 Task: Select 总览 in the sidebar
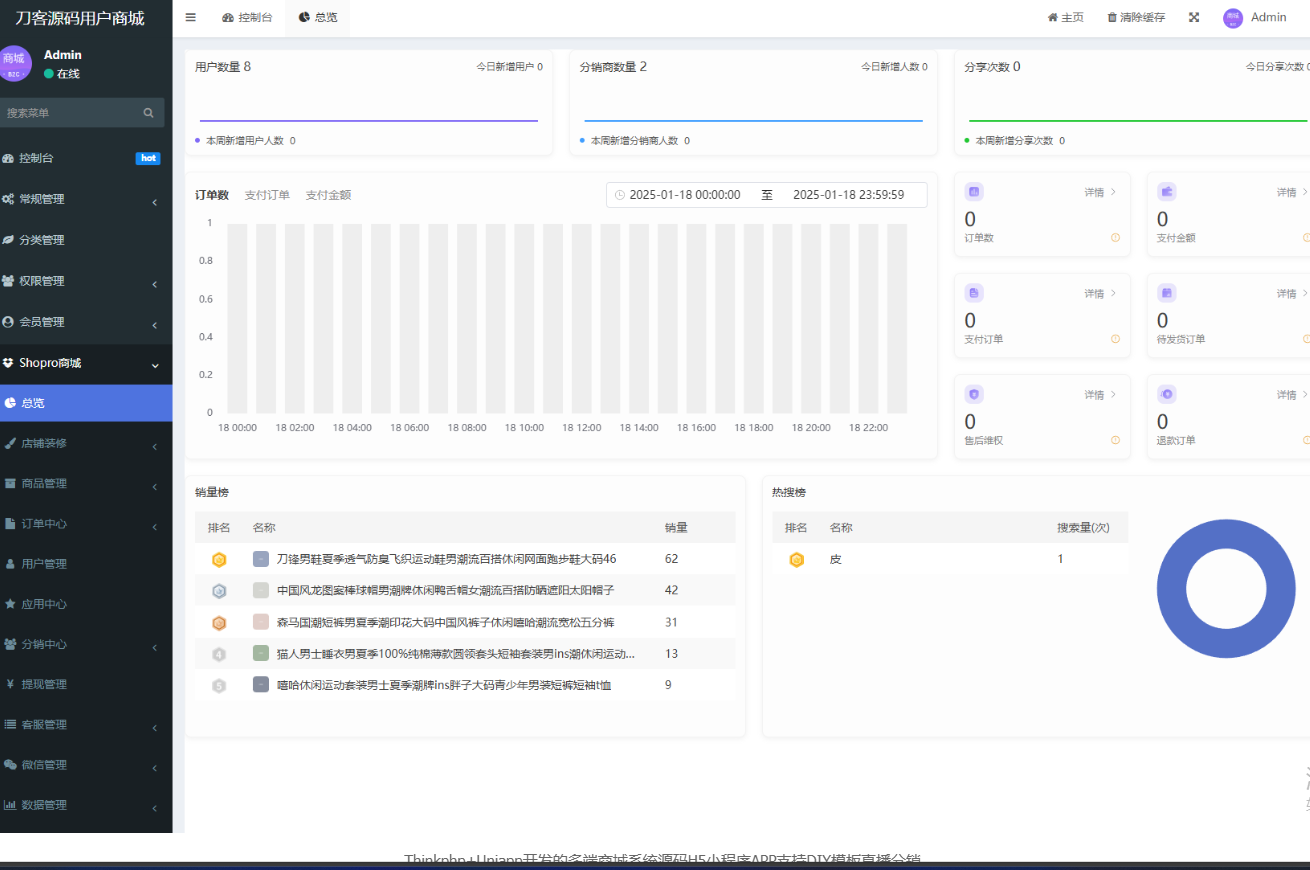tap(86, 403)
